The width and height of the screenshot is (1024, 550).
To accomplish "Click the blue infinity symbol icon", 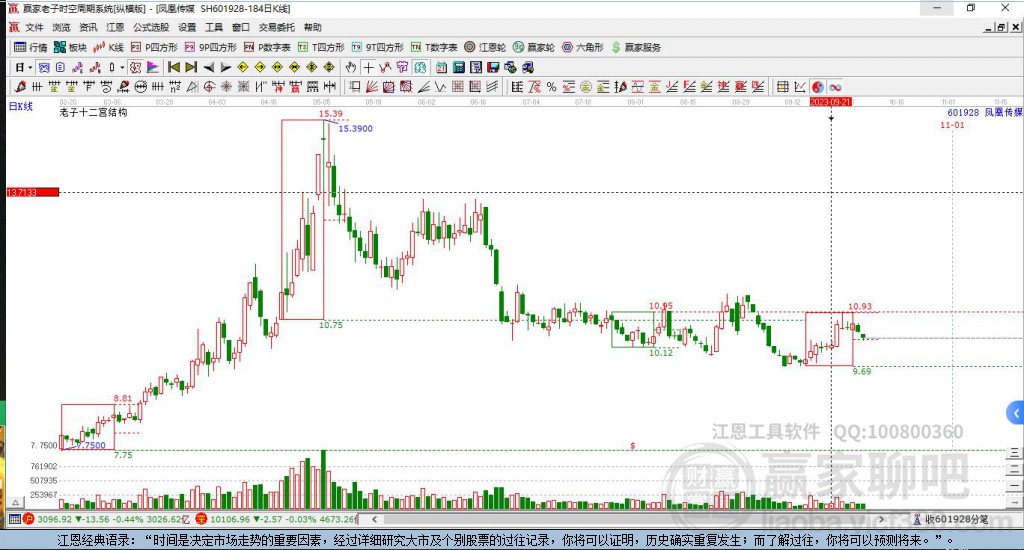I will click(x=835, y=87).
